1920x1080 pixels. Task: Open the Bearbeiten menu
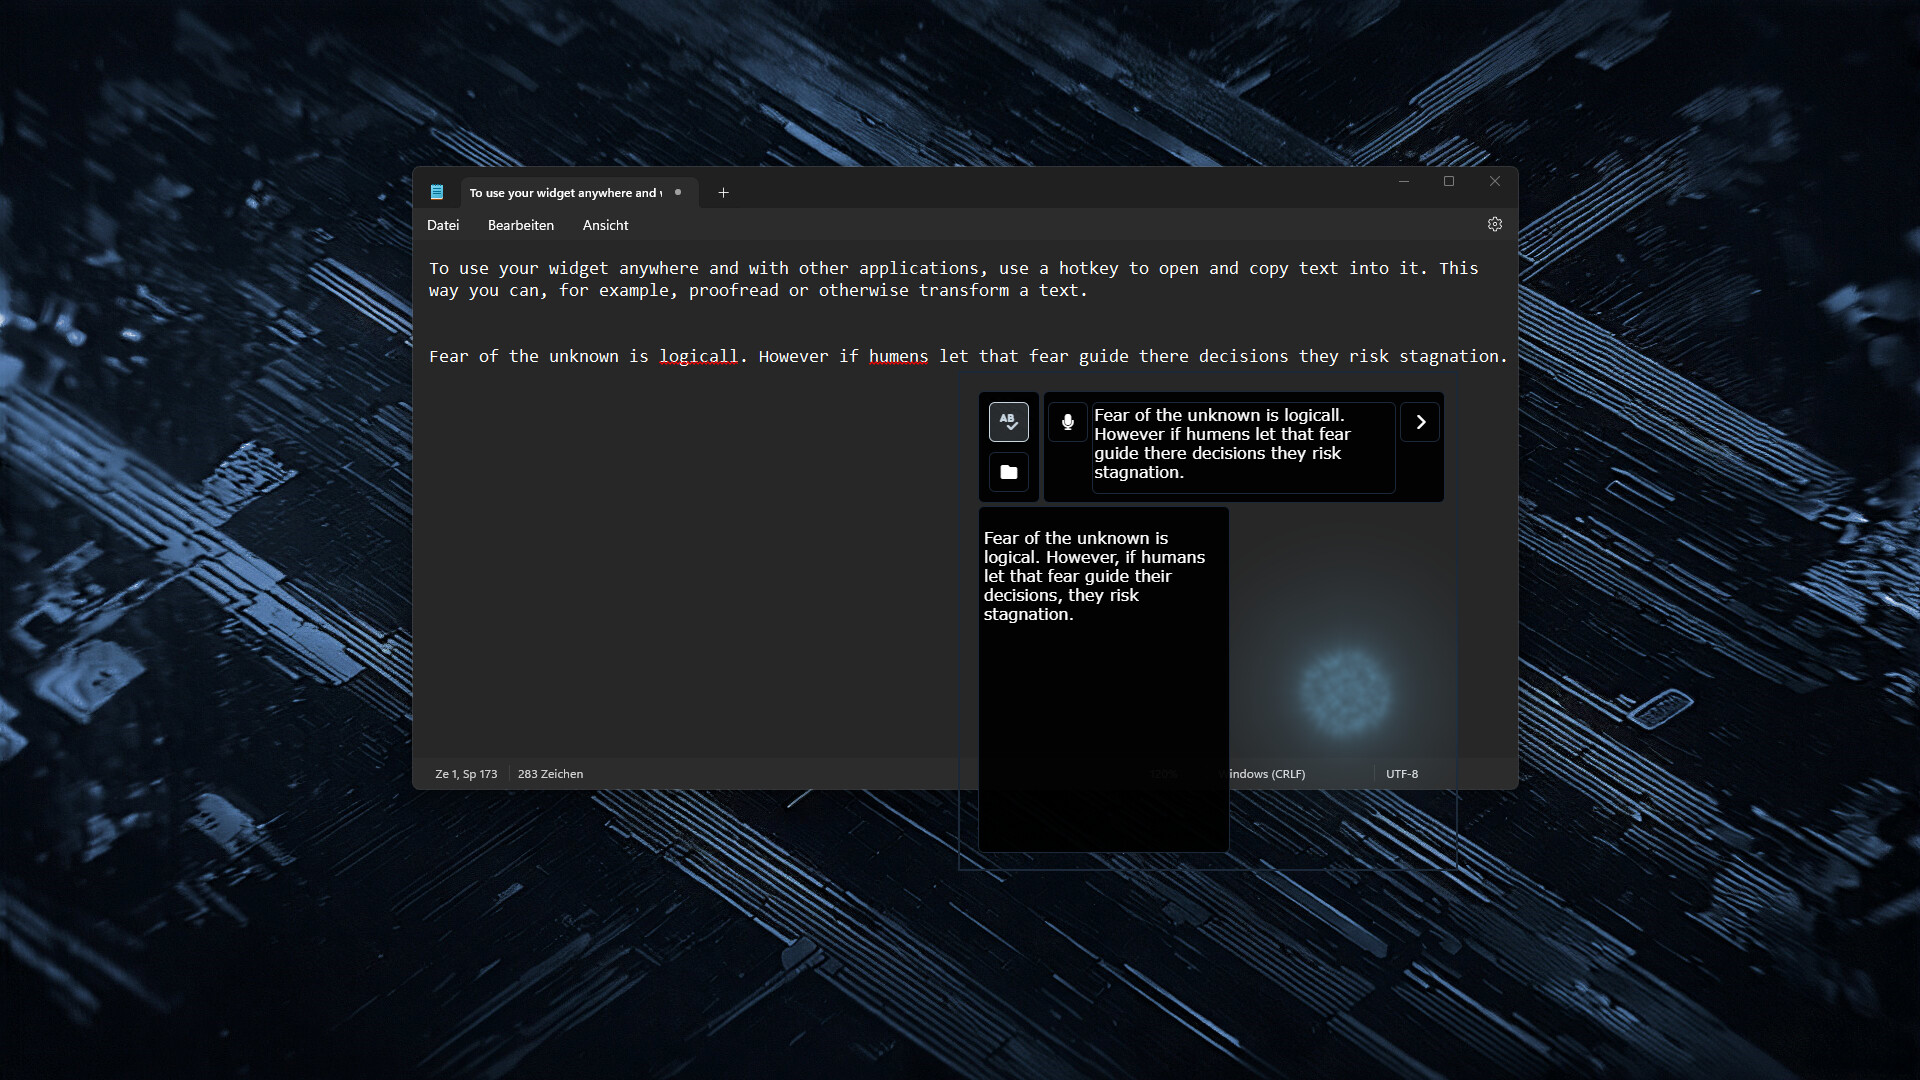[x=520, y=225]
